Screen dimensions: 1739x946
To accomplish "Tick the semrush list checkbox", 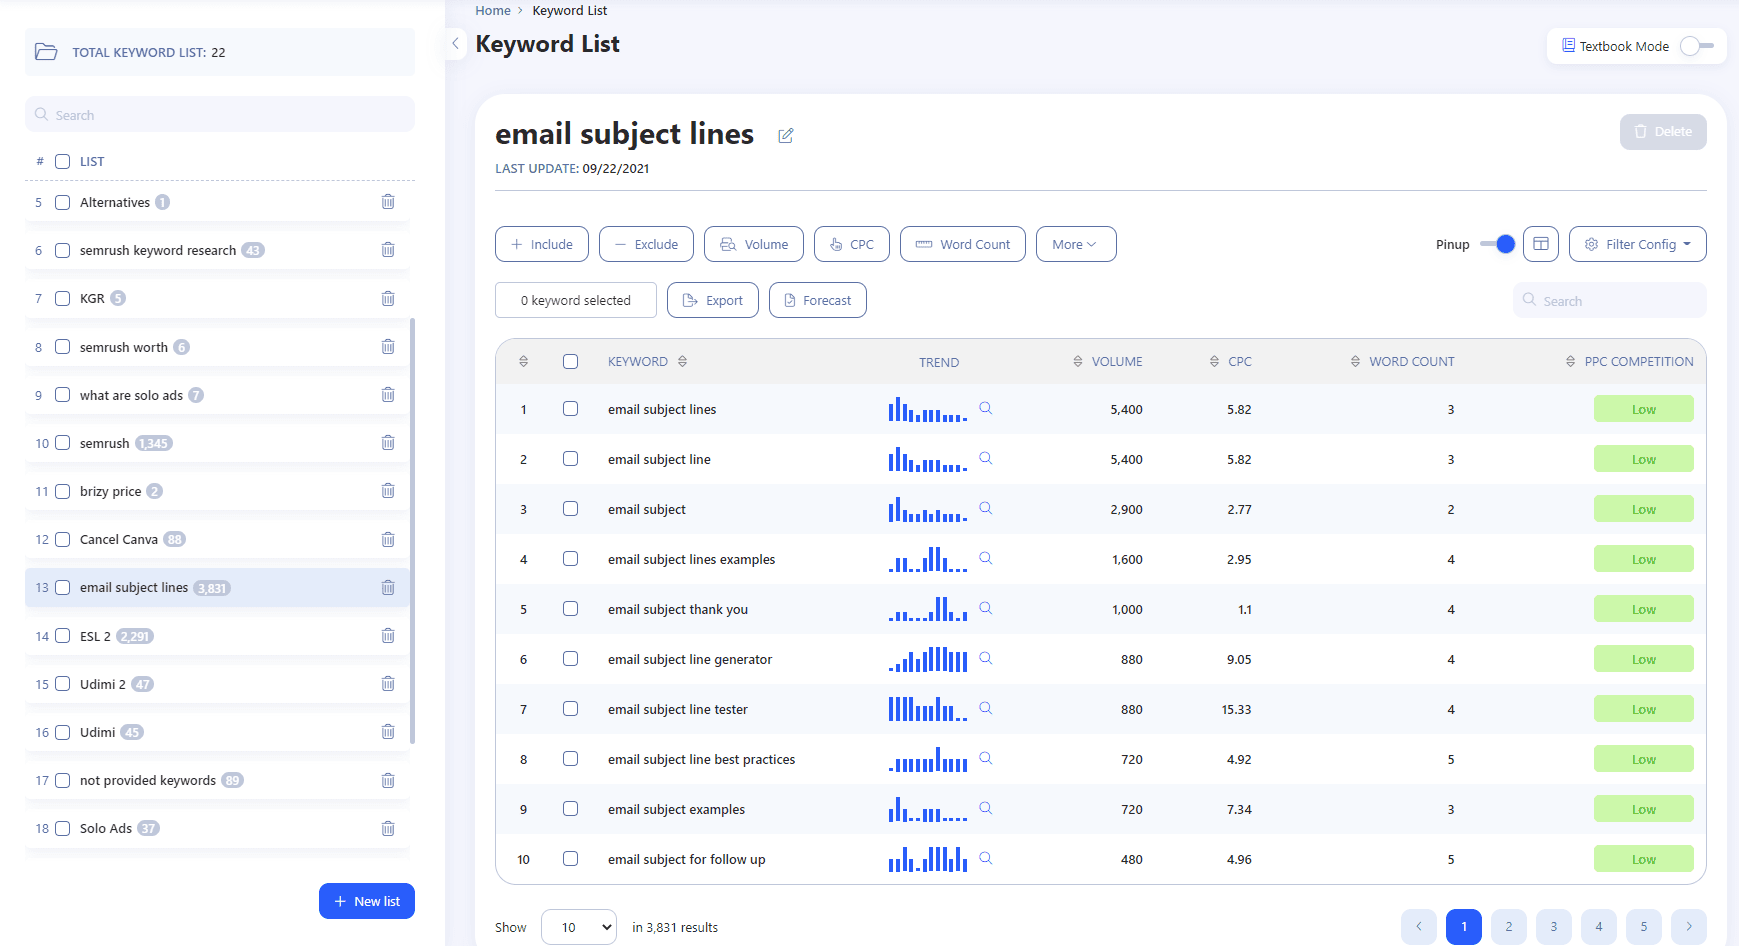I will click(x=62, y=443).
